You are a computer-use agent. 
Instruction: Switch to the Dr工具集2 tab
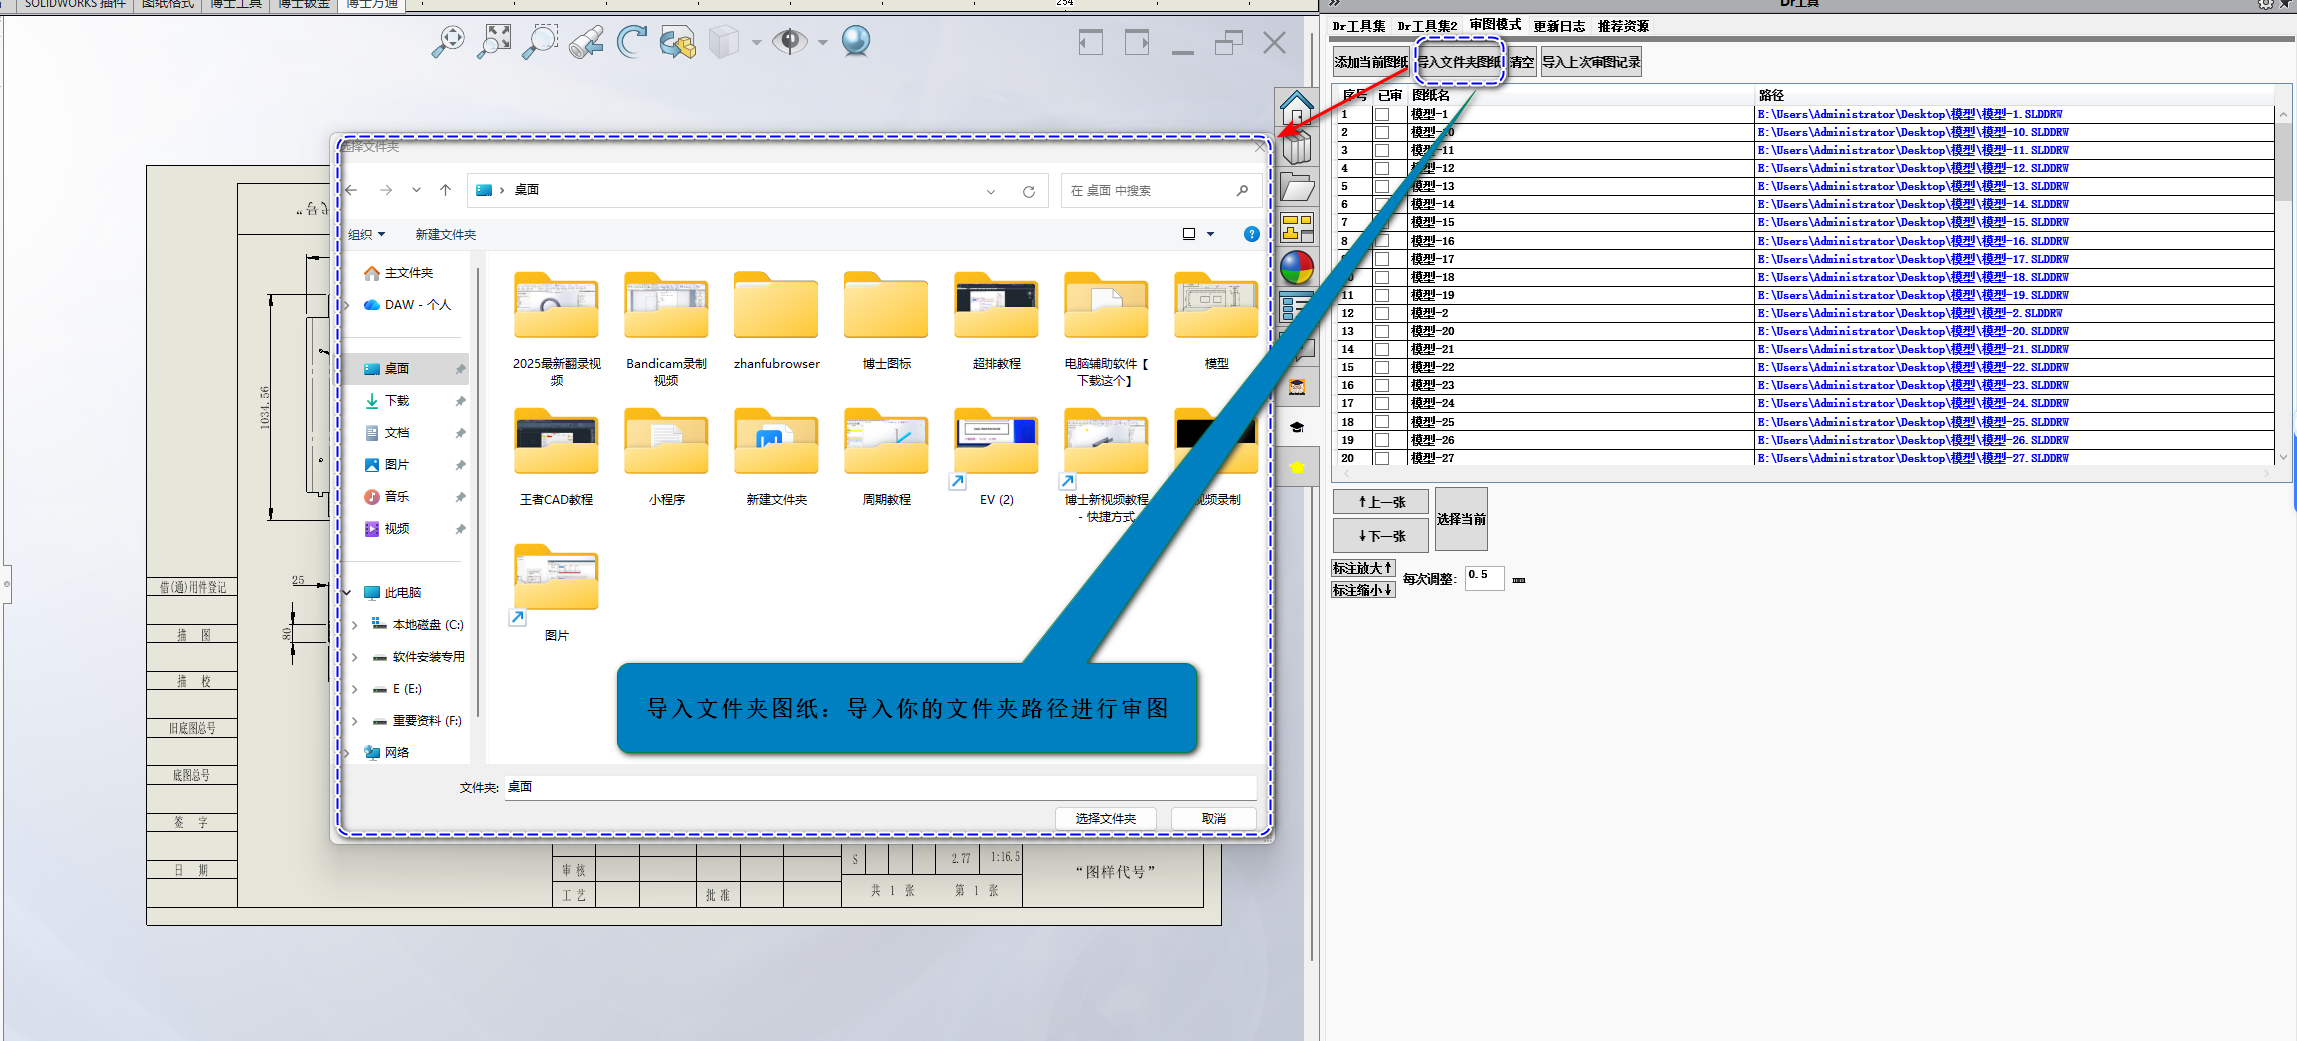(x=1427, y=26)
